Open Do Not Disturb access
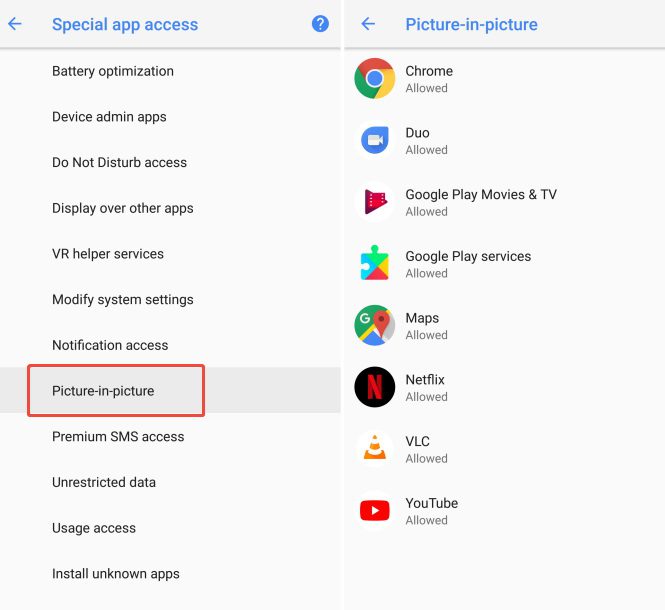Viewport: 665px width, 610px height. [170, 162]
